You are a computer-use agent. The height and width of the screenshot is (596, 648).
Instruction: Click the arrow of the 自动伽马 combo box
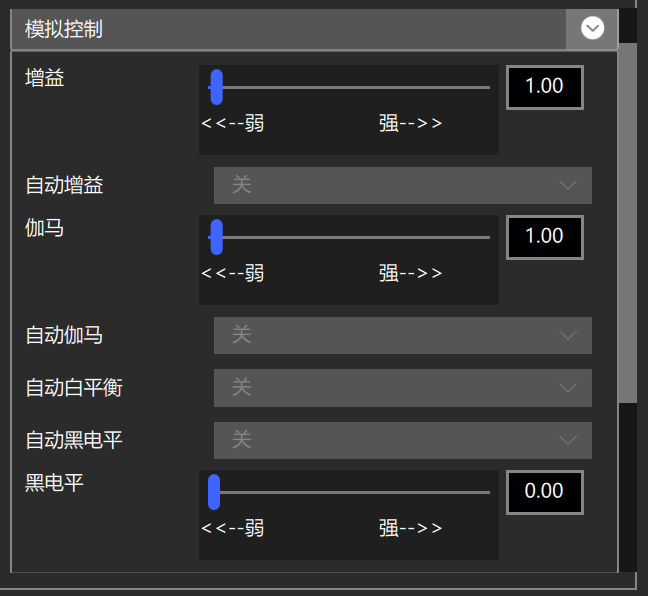pos(568,335)
